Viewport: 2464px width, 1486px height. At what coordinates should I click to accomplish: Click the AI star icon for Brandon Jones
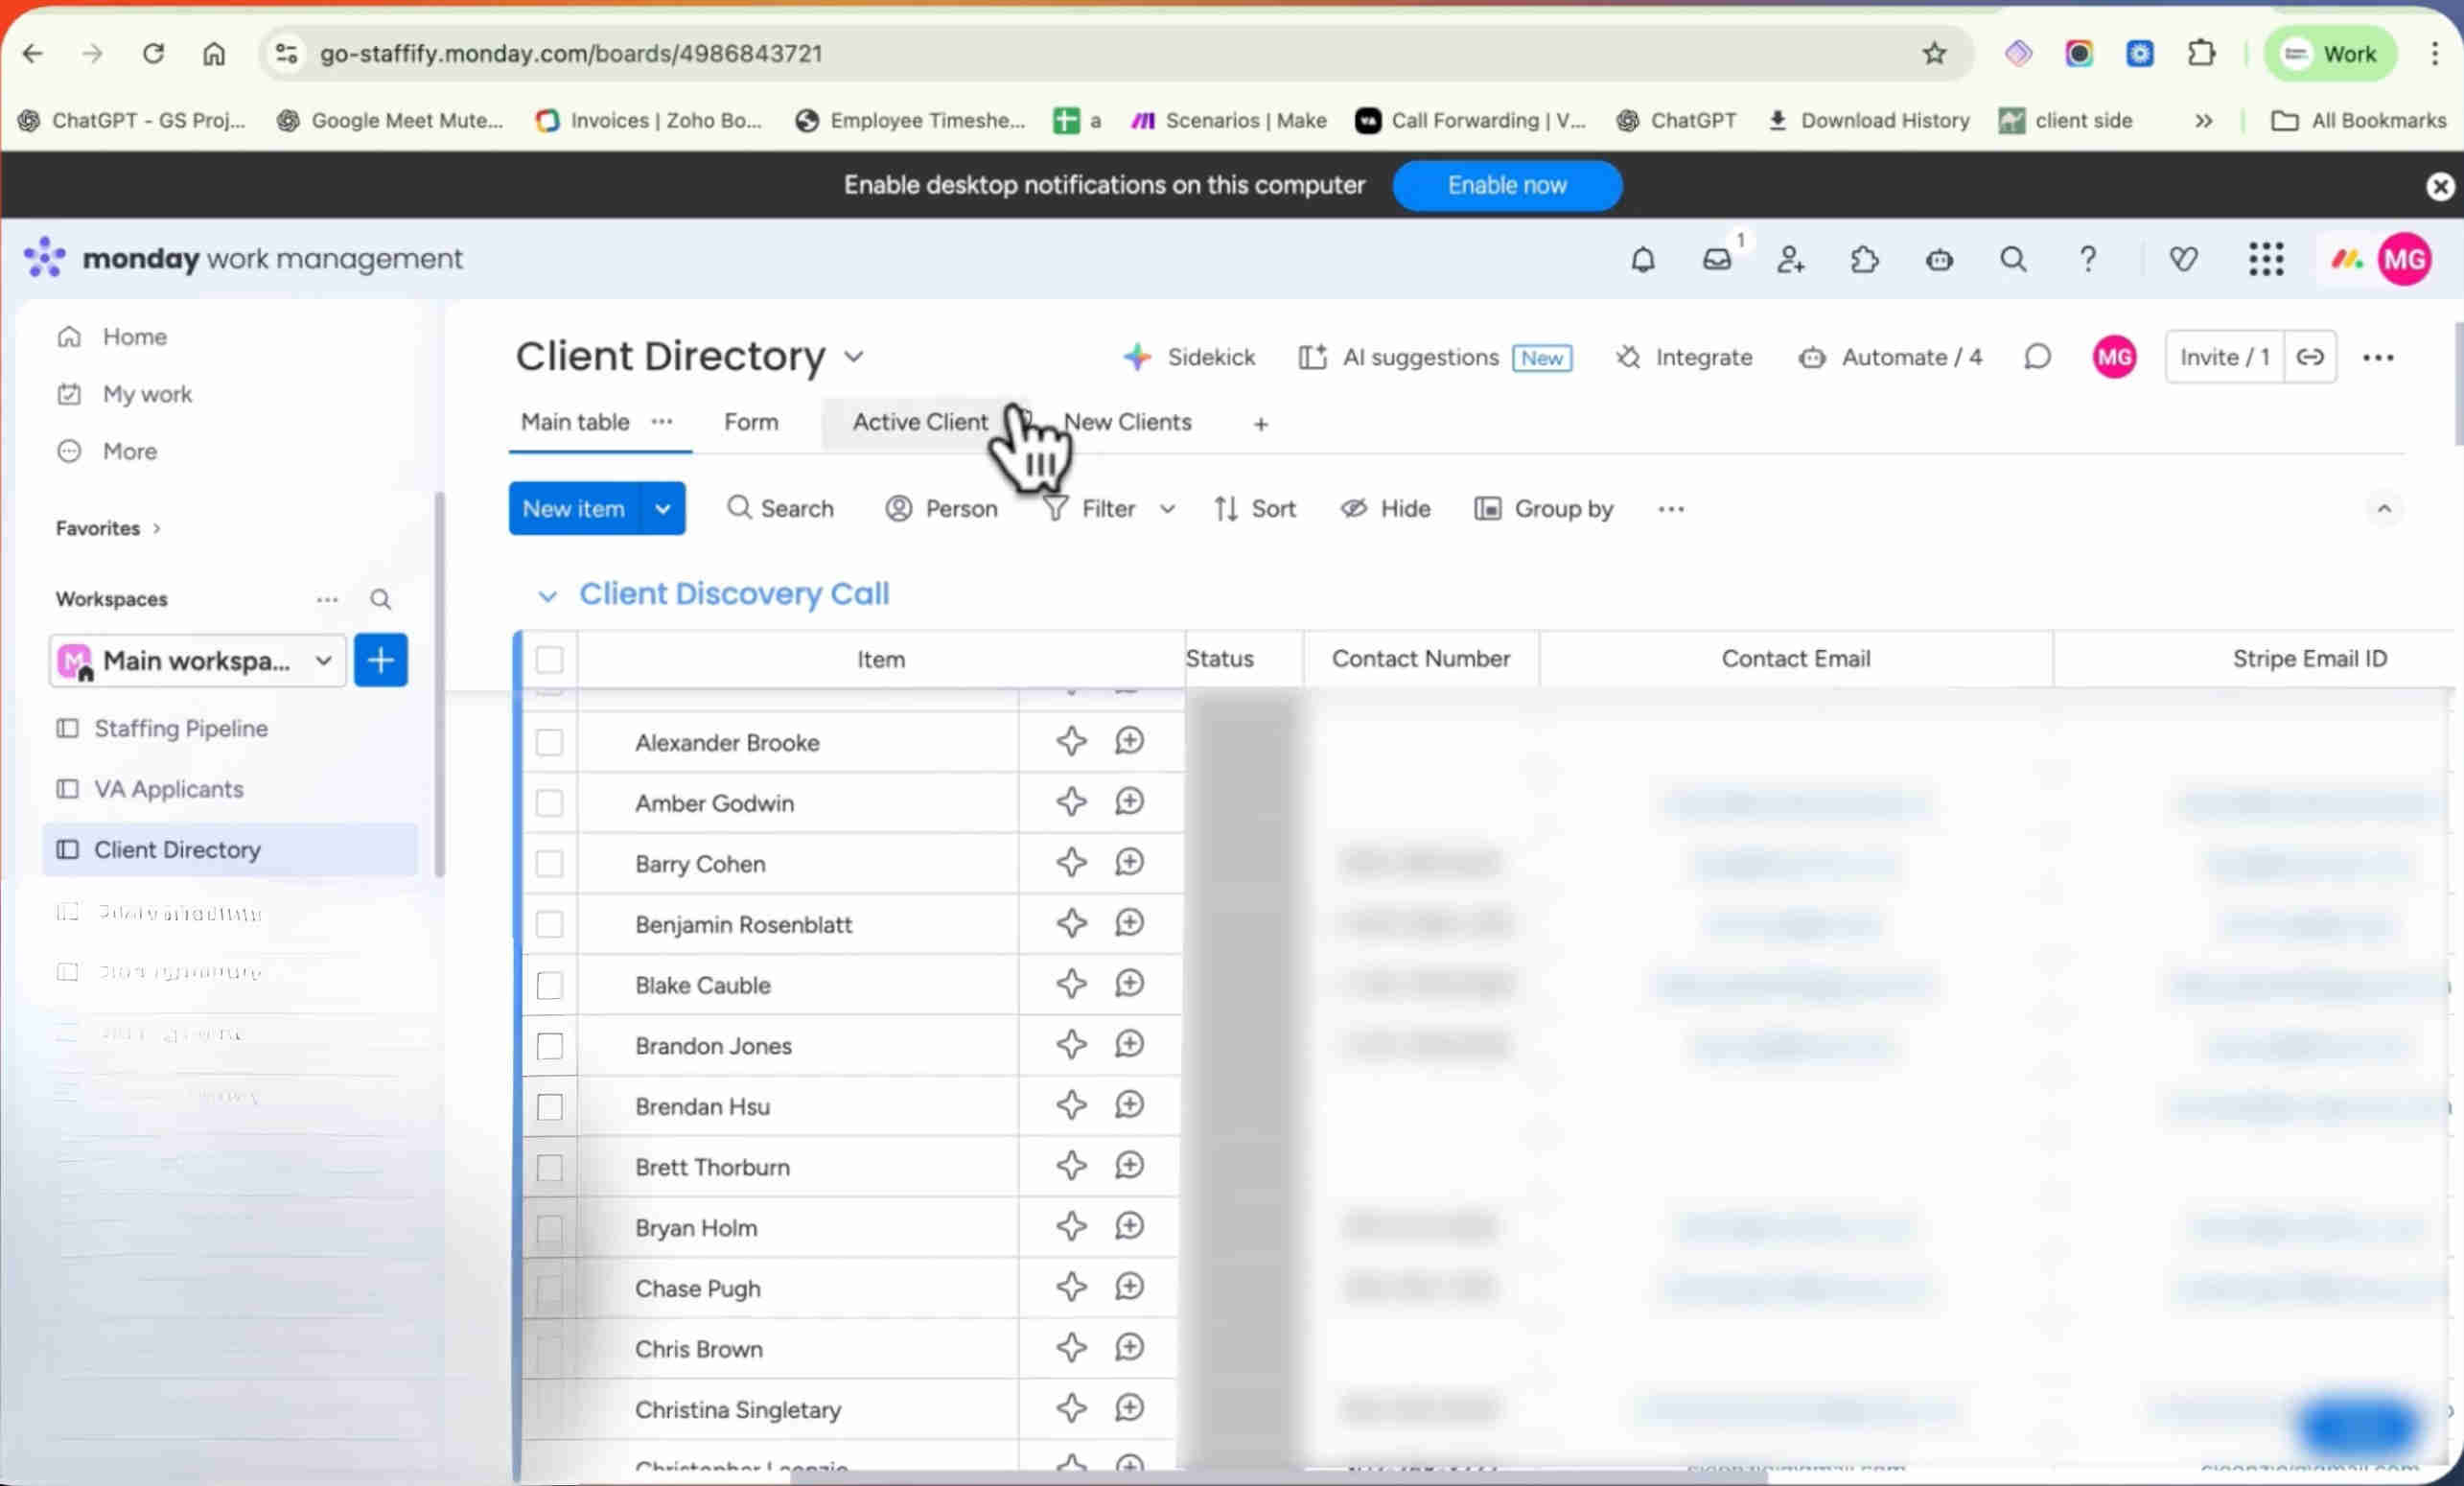tap(1071, 1044)
